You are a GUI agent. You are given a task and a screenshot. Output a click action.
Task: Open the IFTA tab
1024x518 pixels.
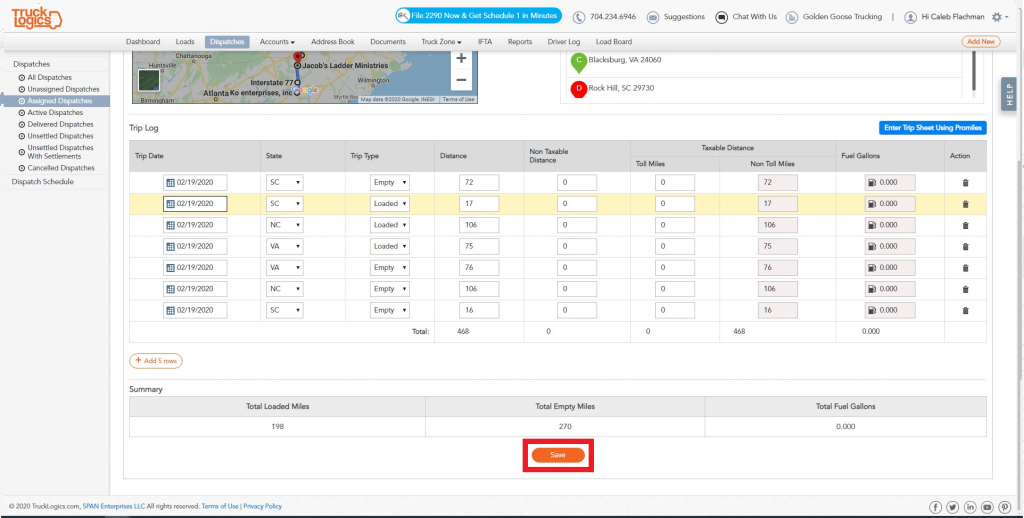coord(485,42)
